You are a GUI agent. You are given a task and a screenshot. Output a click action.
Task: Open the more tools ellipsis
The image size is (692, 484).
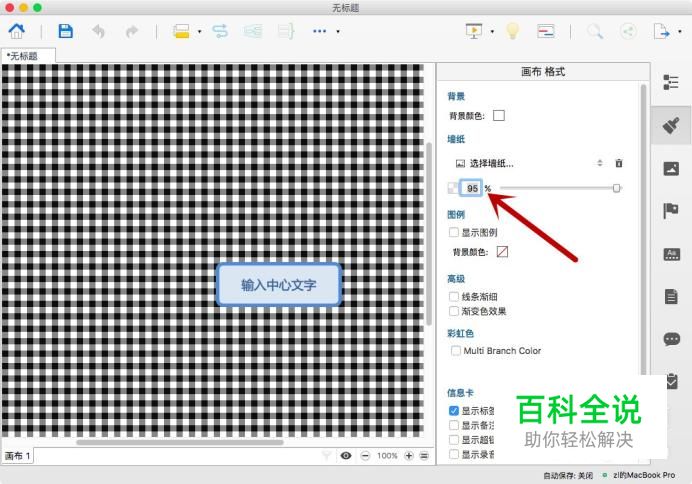pyautogui.click(x=319, y=31)
